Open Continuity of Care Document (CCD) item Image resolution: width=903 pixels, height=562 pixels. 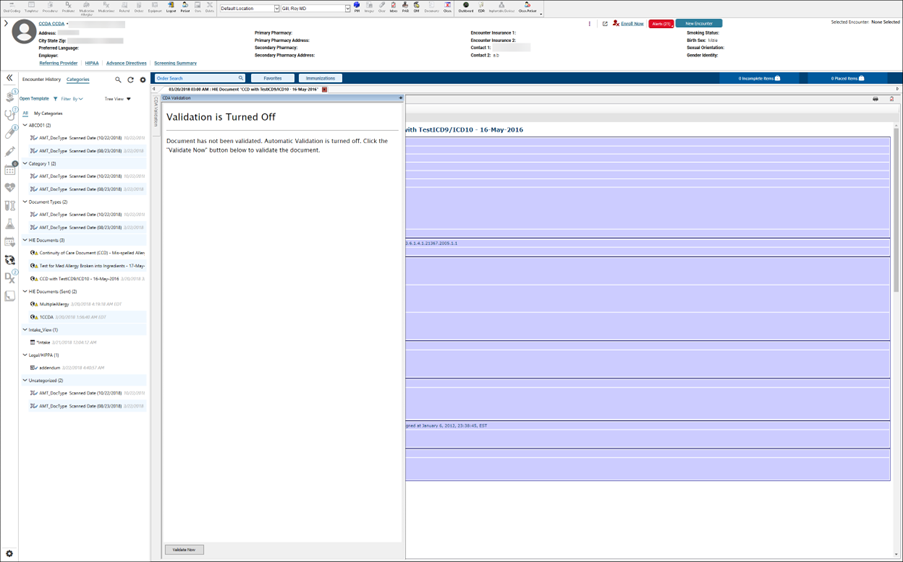pyautogui.click(x=88, y=253)
